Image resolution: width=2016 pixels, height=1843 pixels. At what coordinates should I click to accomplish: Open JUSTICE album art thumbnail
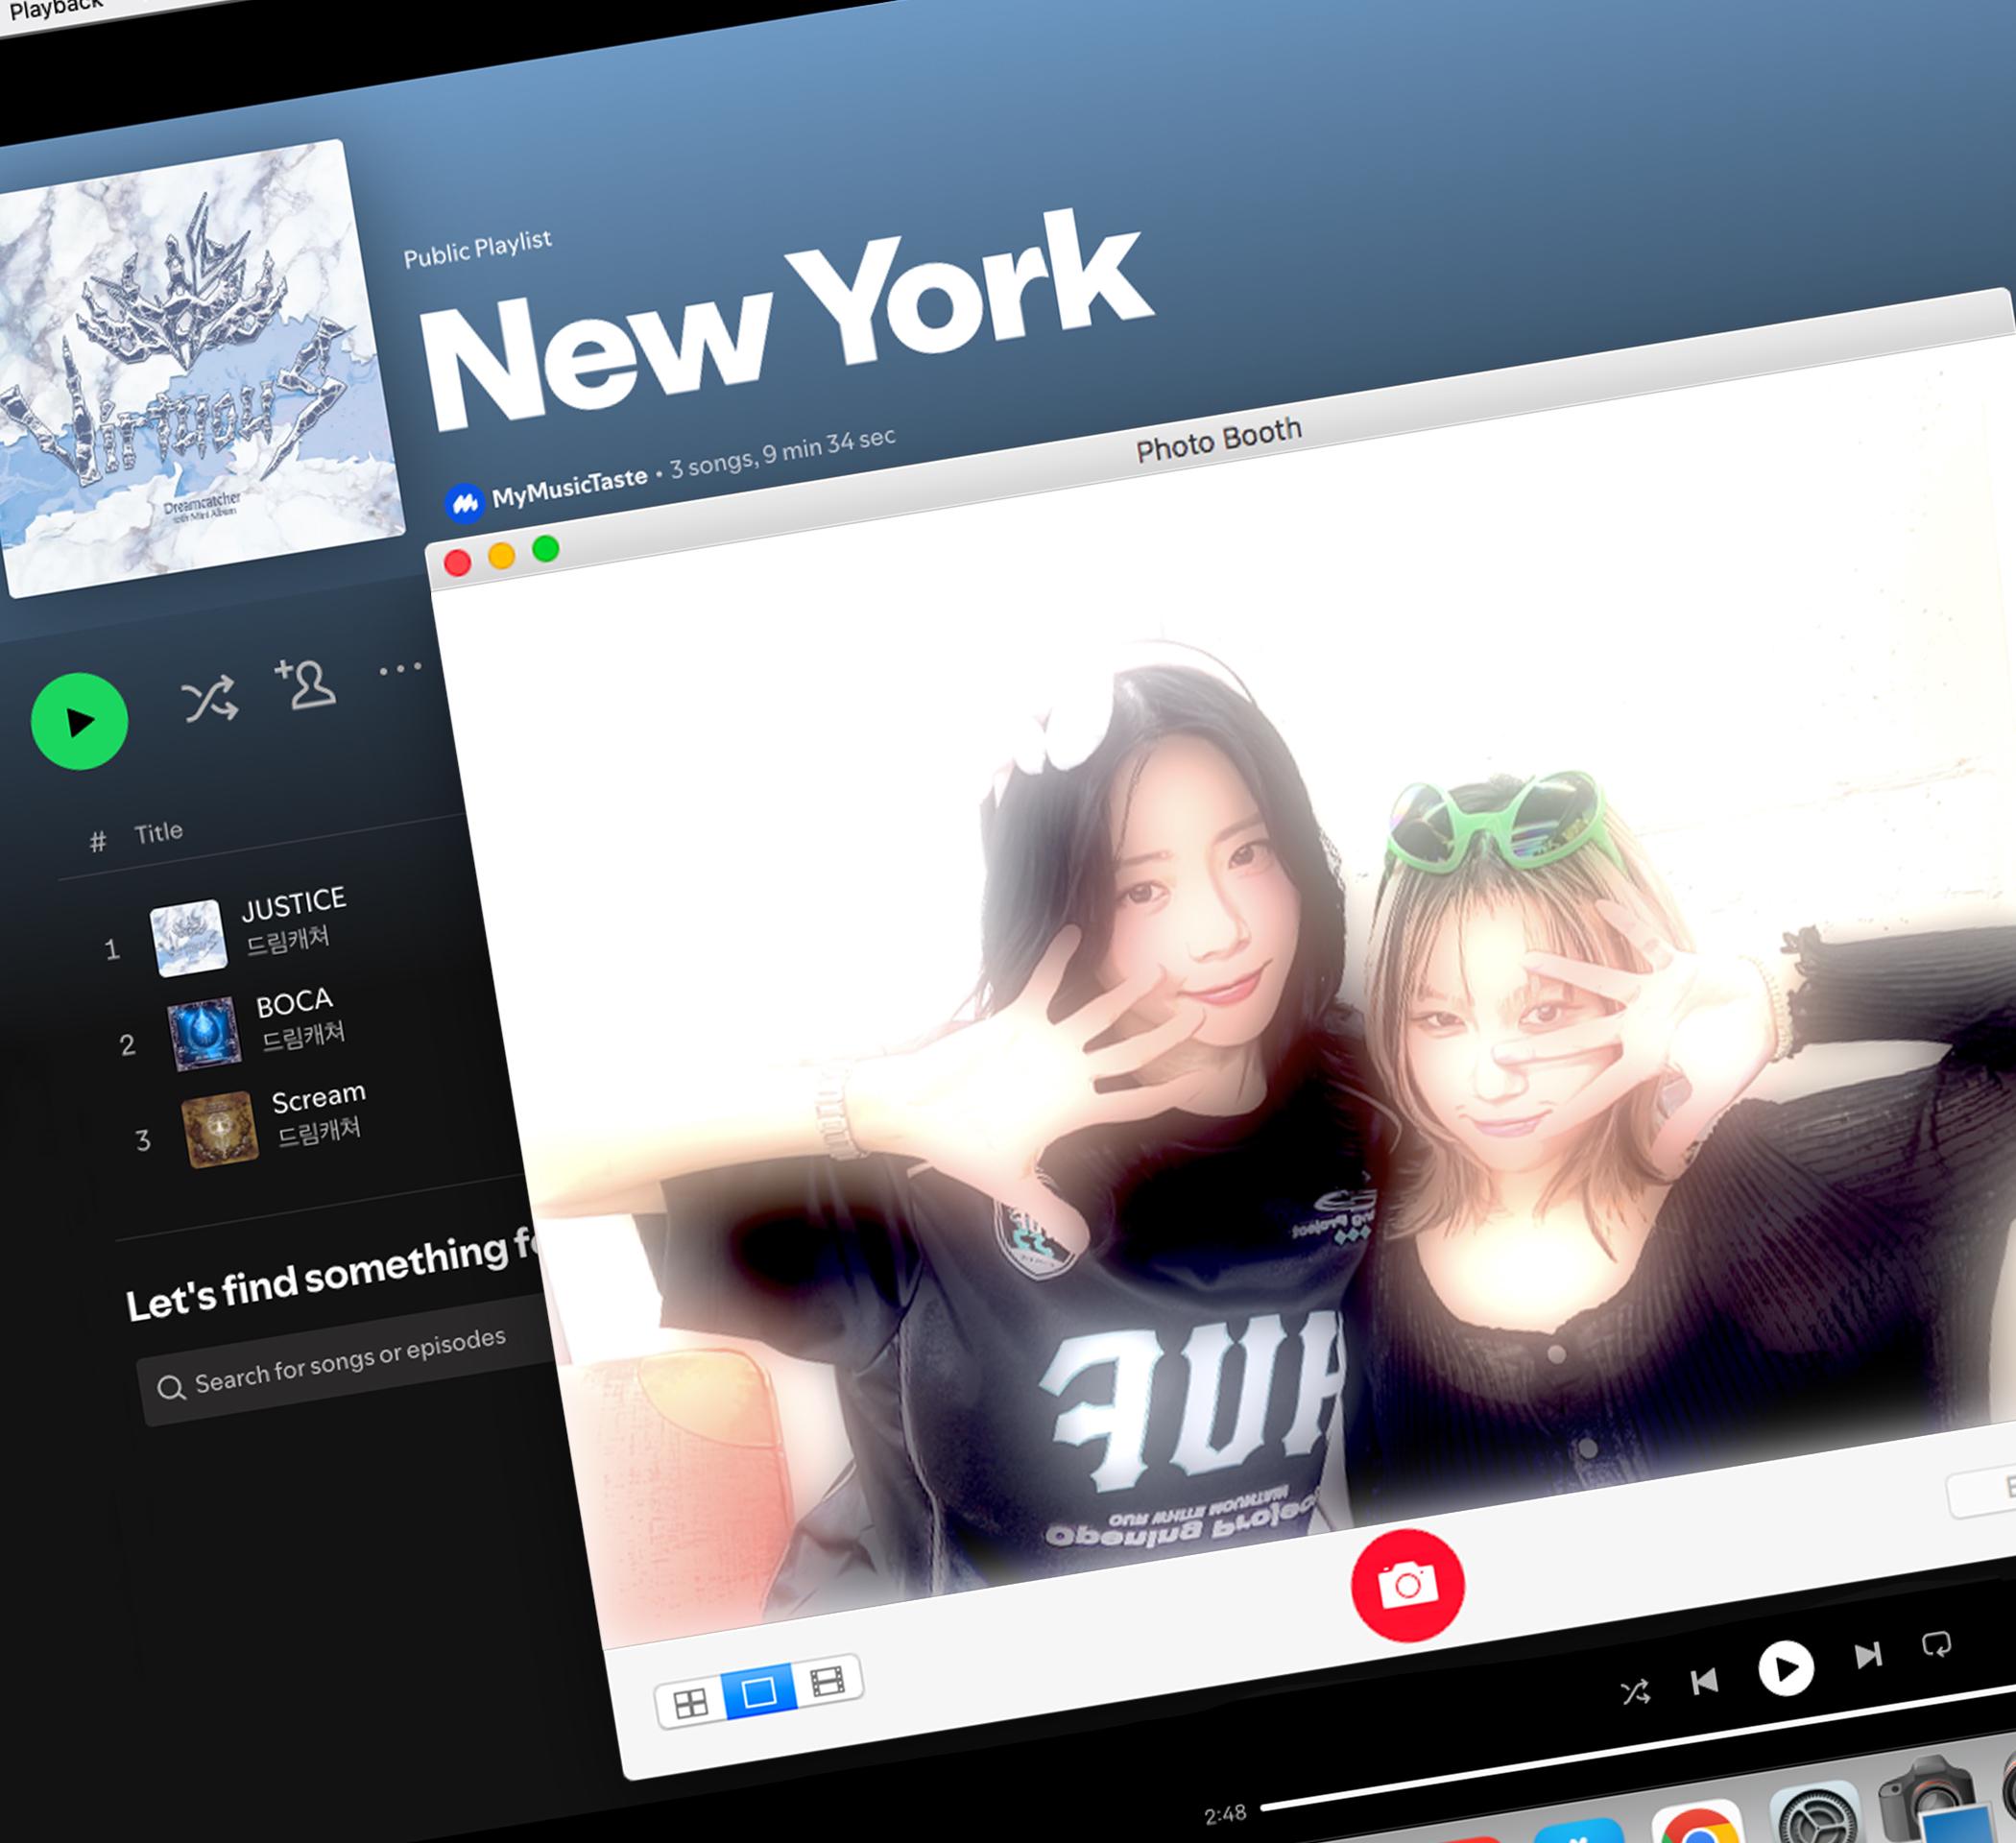[x=188, y=937]
